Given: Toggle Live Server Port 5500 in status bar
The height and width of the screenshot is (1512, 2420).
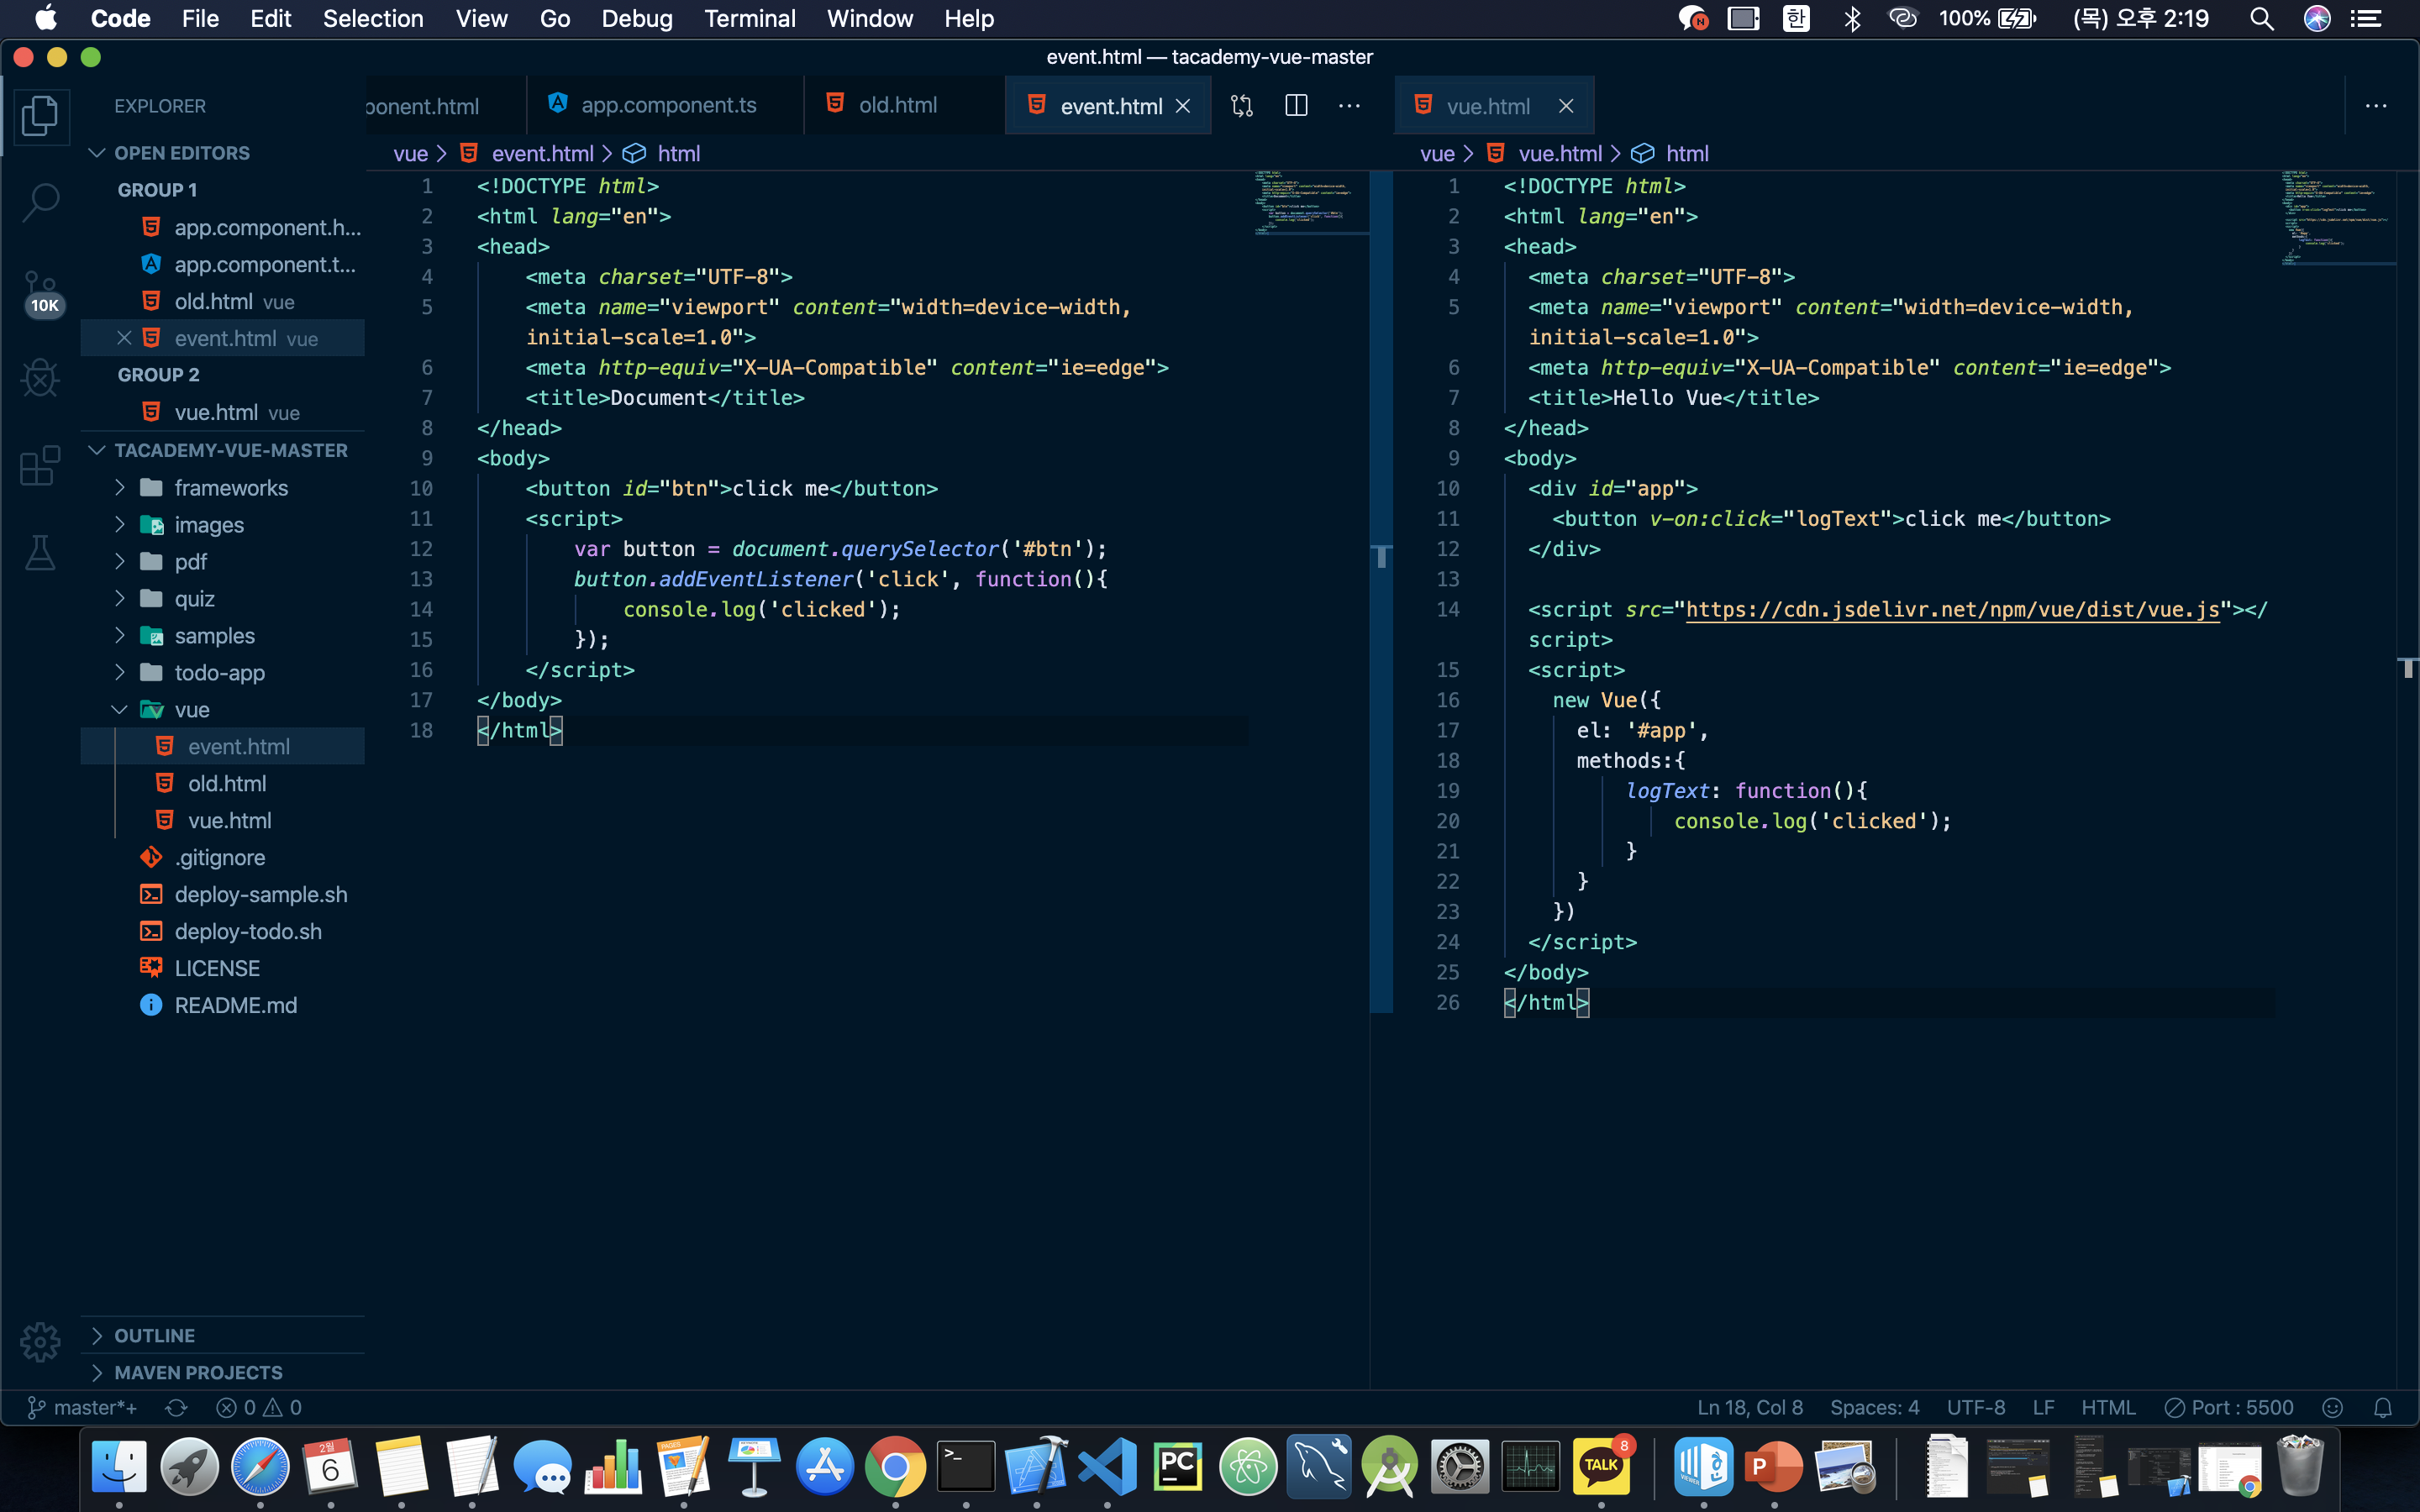Looking at the screenshot, I should coord(2229,1407).
